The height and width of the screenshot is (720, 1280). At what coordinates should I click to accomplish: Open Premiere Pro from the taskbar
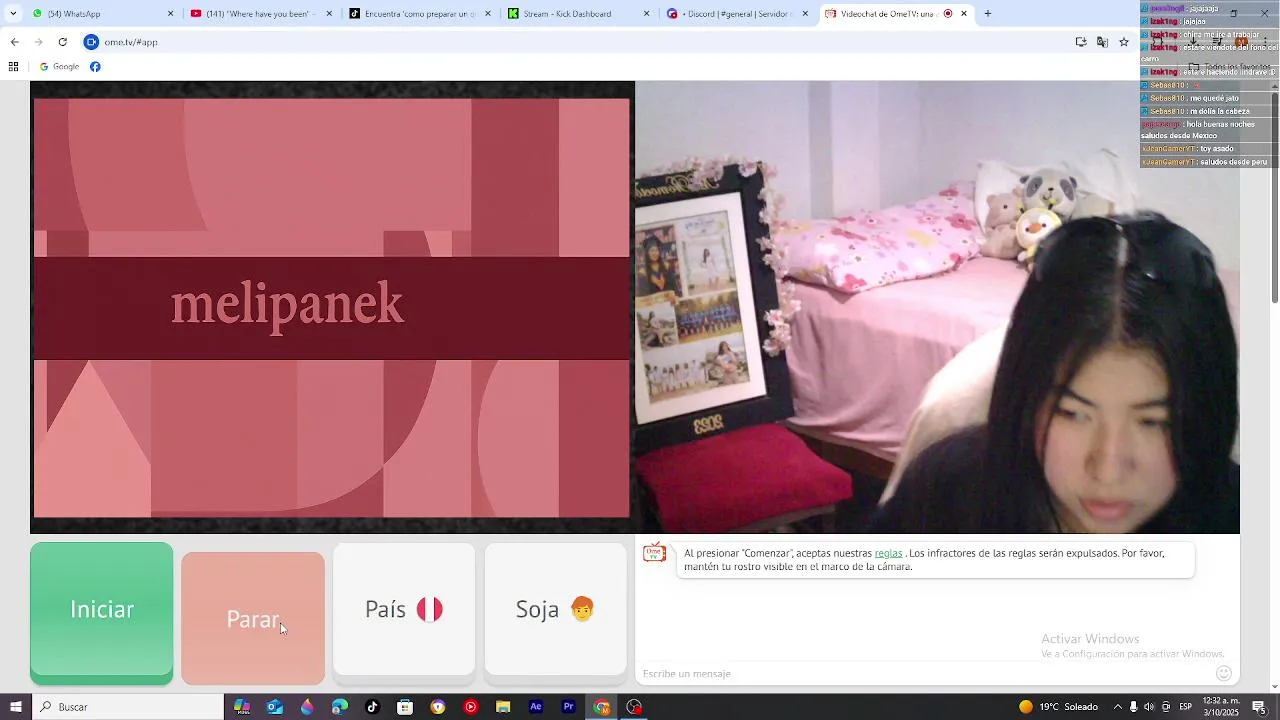tap(568, 707)
